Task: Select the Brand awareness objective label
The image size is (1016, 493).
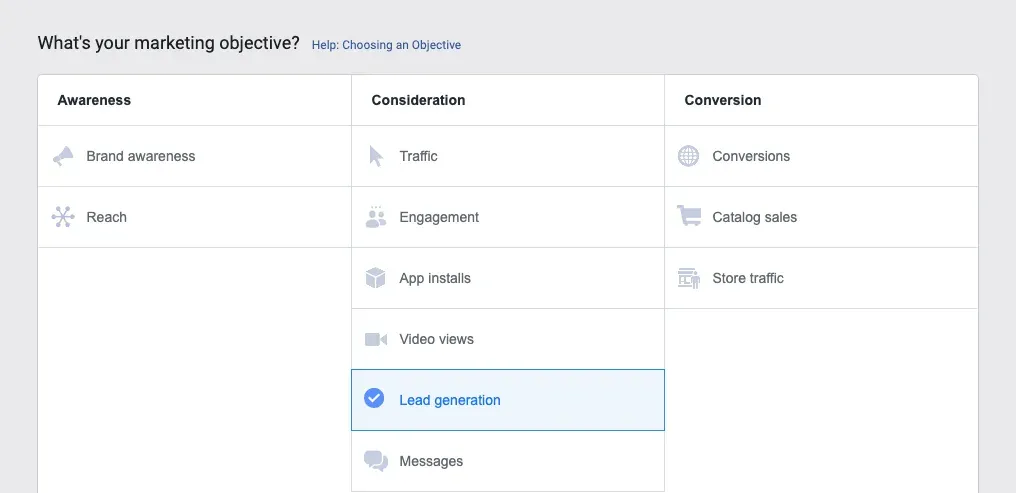Action: click(x=141, y=156)
